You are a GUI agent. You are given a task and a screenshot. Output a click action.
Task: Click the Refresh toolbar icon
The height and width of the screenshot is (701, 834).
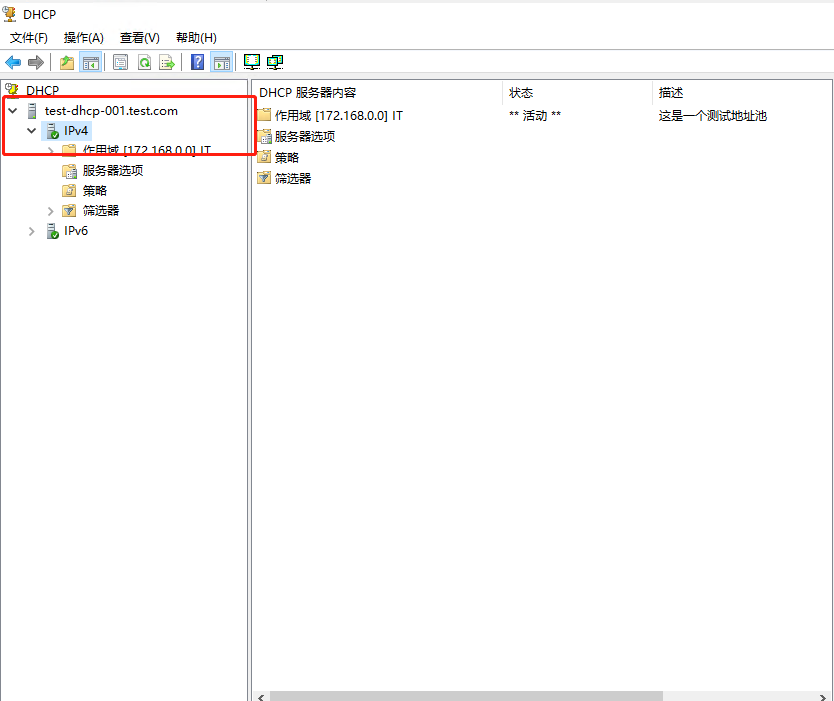coord(144,63)
